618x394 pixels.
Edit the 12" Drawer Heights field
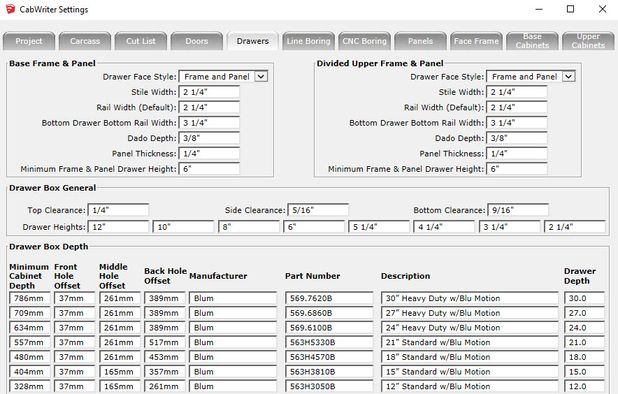tap(119, 227)
